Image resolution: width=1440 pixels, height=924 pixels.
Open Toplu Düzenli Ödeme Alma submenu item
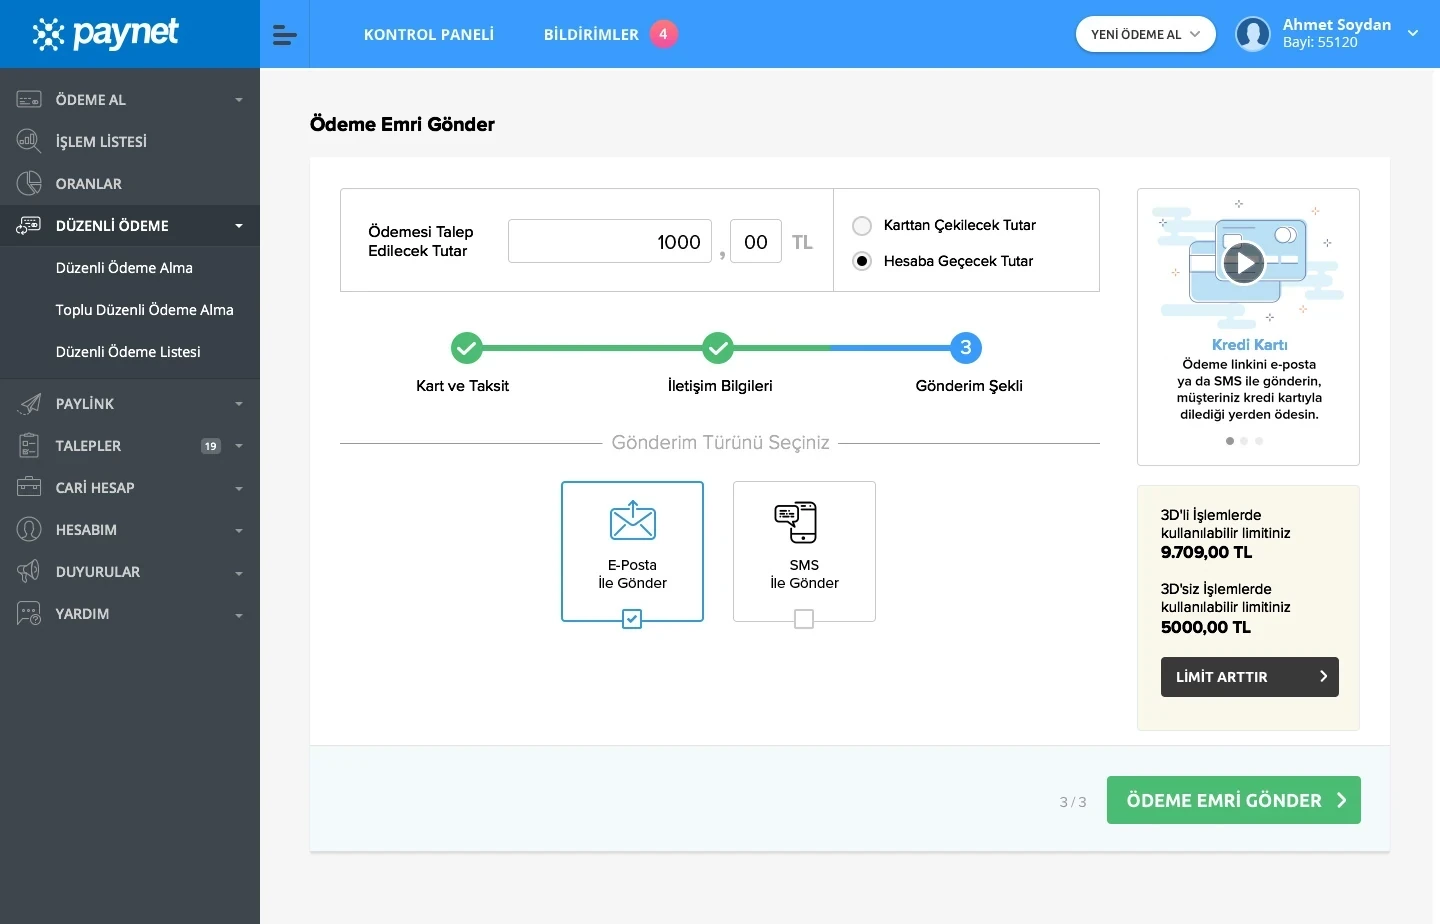point(145,310)
